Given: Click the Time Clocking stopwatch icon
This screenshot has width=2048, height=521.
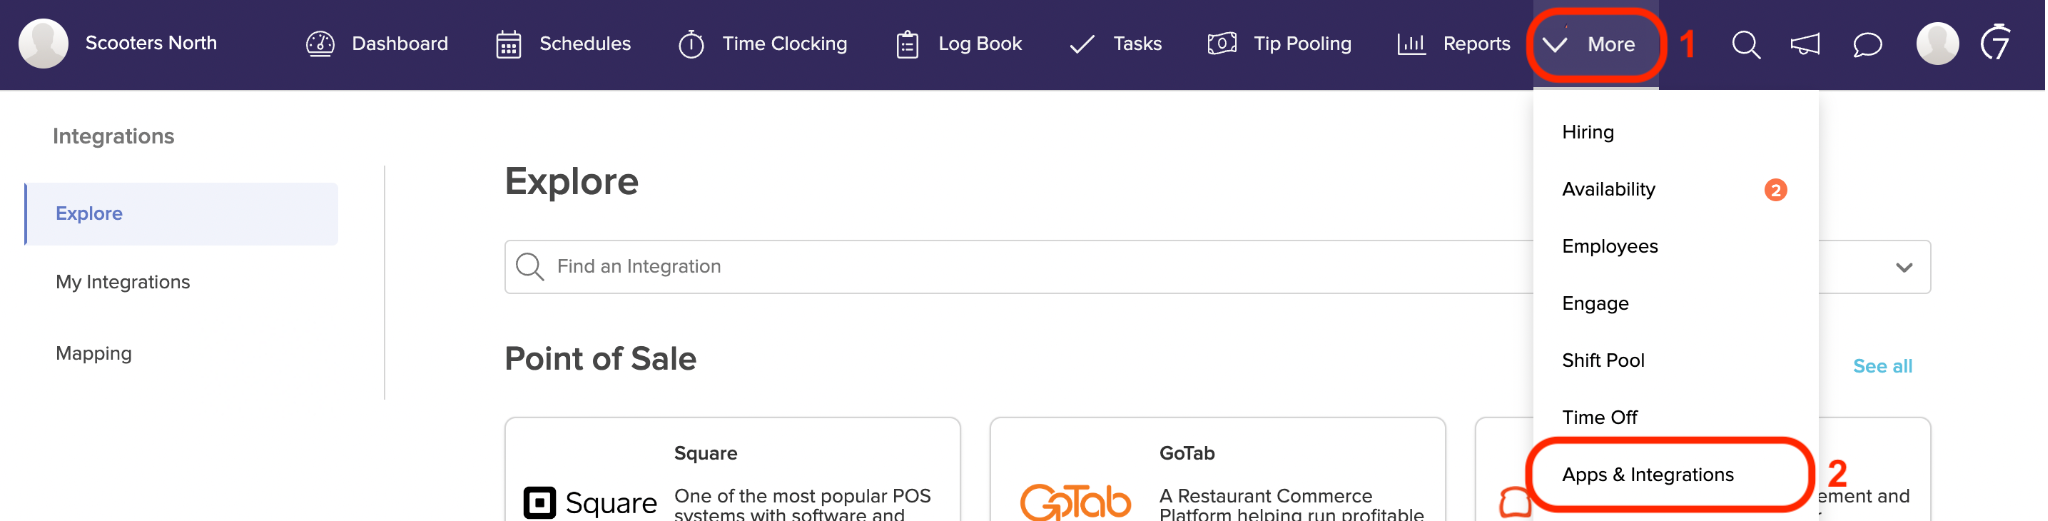Looking at the screenshot, I should [691, 44].
